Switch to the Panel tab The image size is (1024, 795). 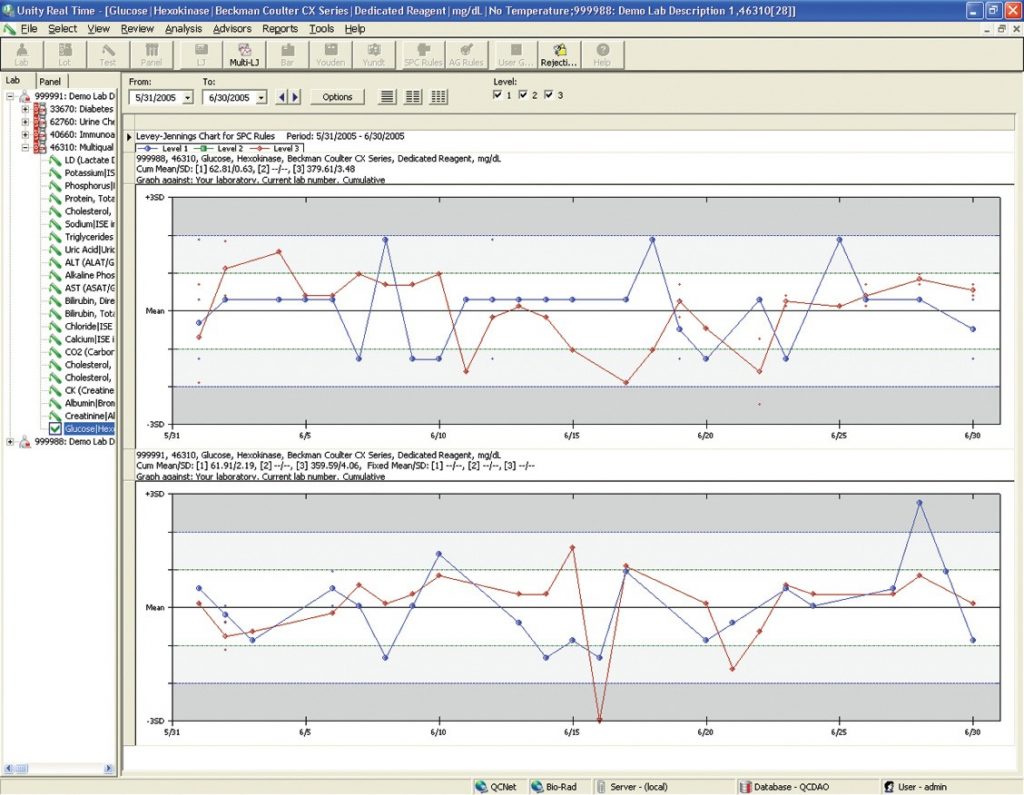(x=50, y=82)
